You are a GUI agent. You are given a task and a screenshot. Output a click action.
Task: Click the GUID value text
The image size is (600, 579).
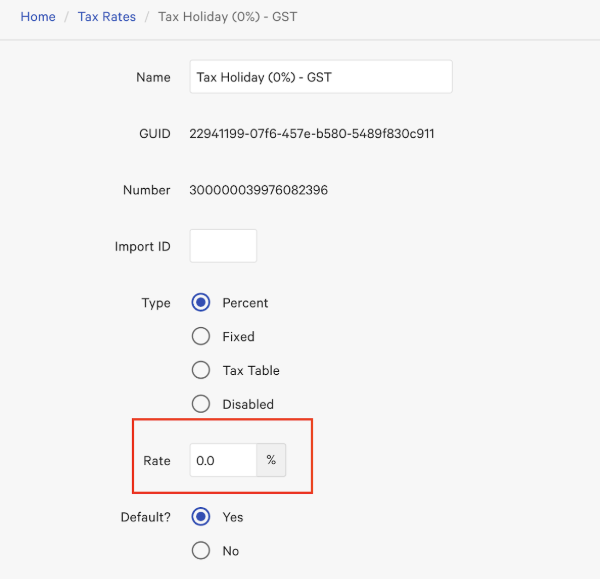311,133
